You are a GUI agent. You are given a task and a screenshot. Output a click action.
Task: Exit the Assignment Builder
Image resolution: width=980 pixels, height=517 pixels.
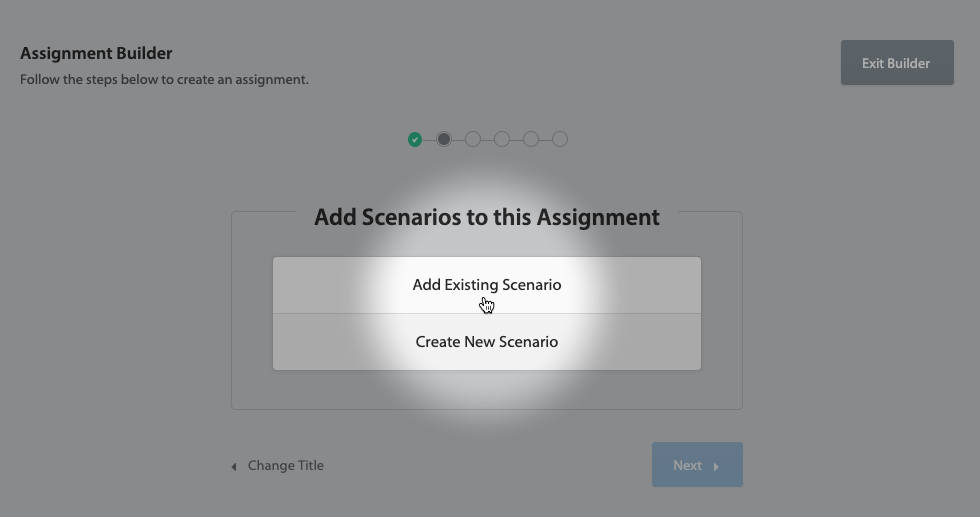[x=896, y=63]
